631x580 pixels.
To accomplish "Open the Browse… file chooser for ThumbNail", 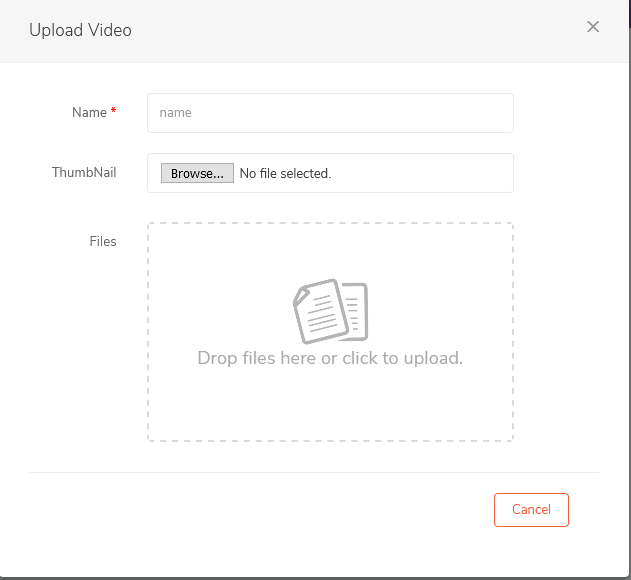I will click(197, 173).
